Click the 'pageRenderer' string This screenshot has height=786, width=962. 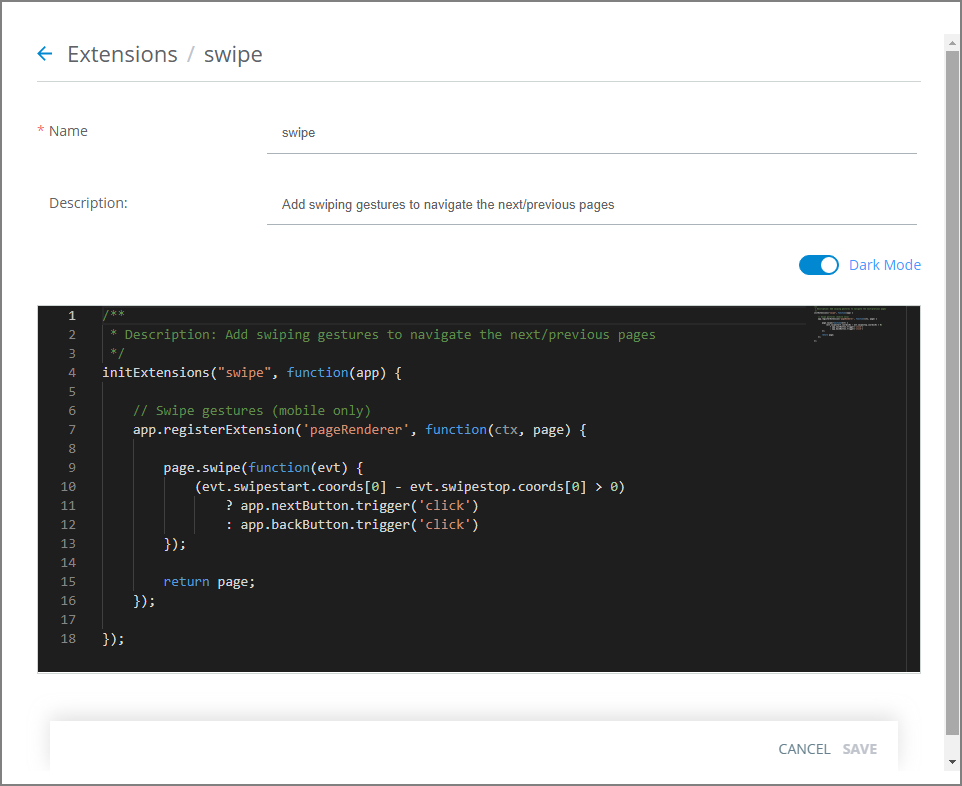356,430
